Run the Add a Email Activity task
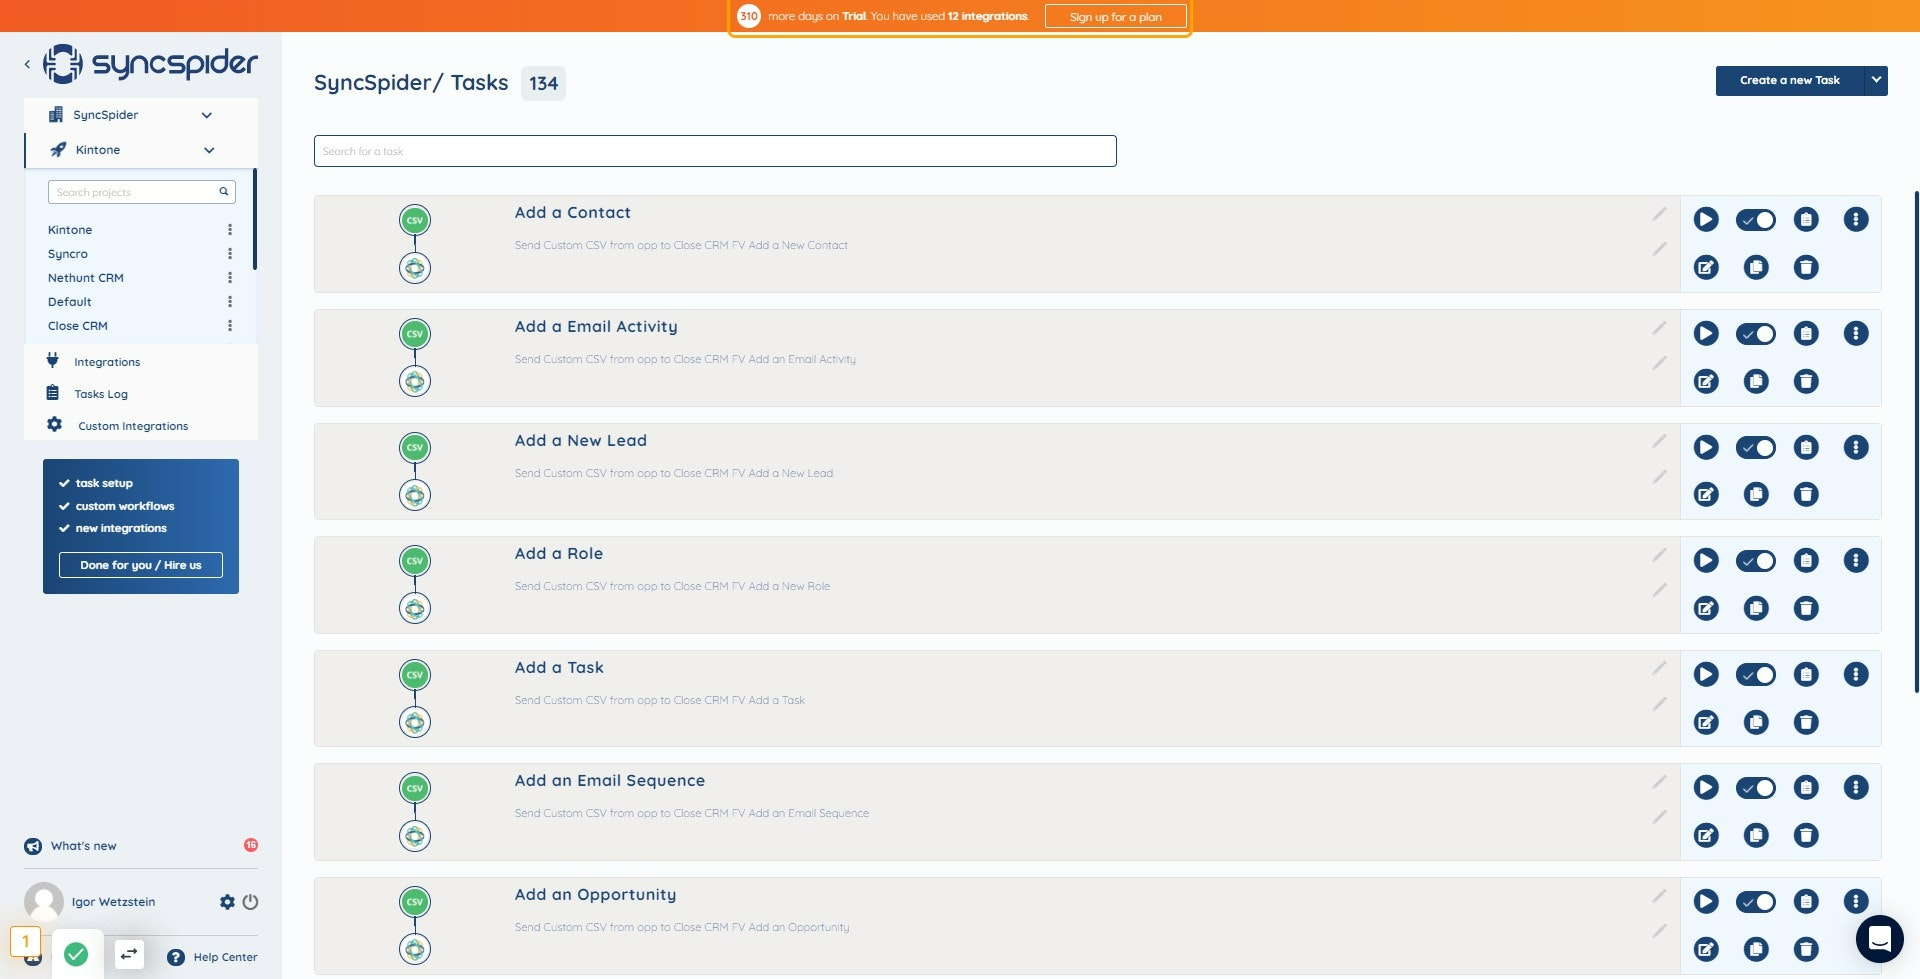Image resolution: width=1920 pixels, height=979 pixels. pos(1706,333)
